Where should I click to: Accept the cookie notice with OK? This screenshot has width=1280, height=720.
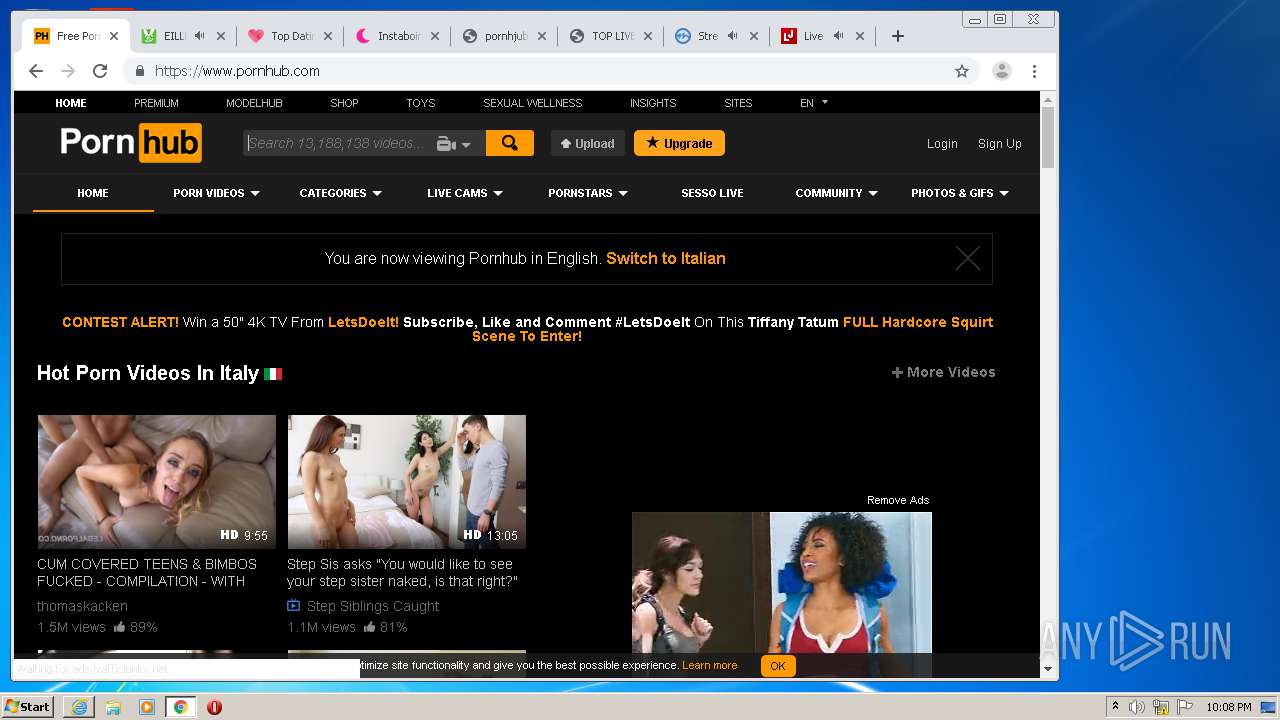[x=778, y=666]
